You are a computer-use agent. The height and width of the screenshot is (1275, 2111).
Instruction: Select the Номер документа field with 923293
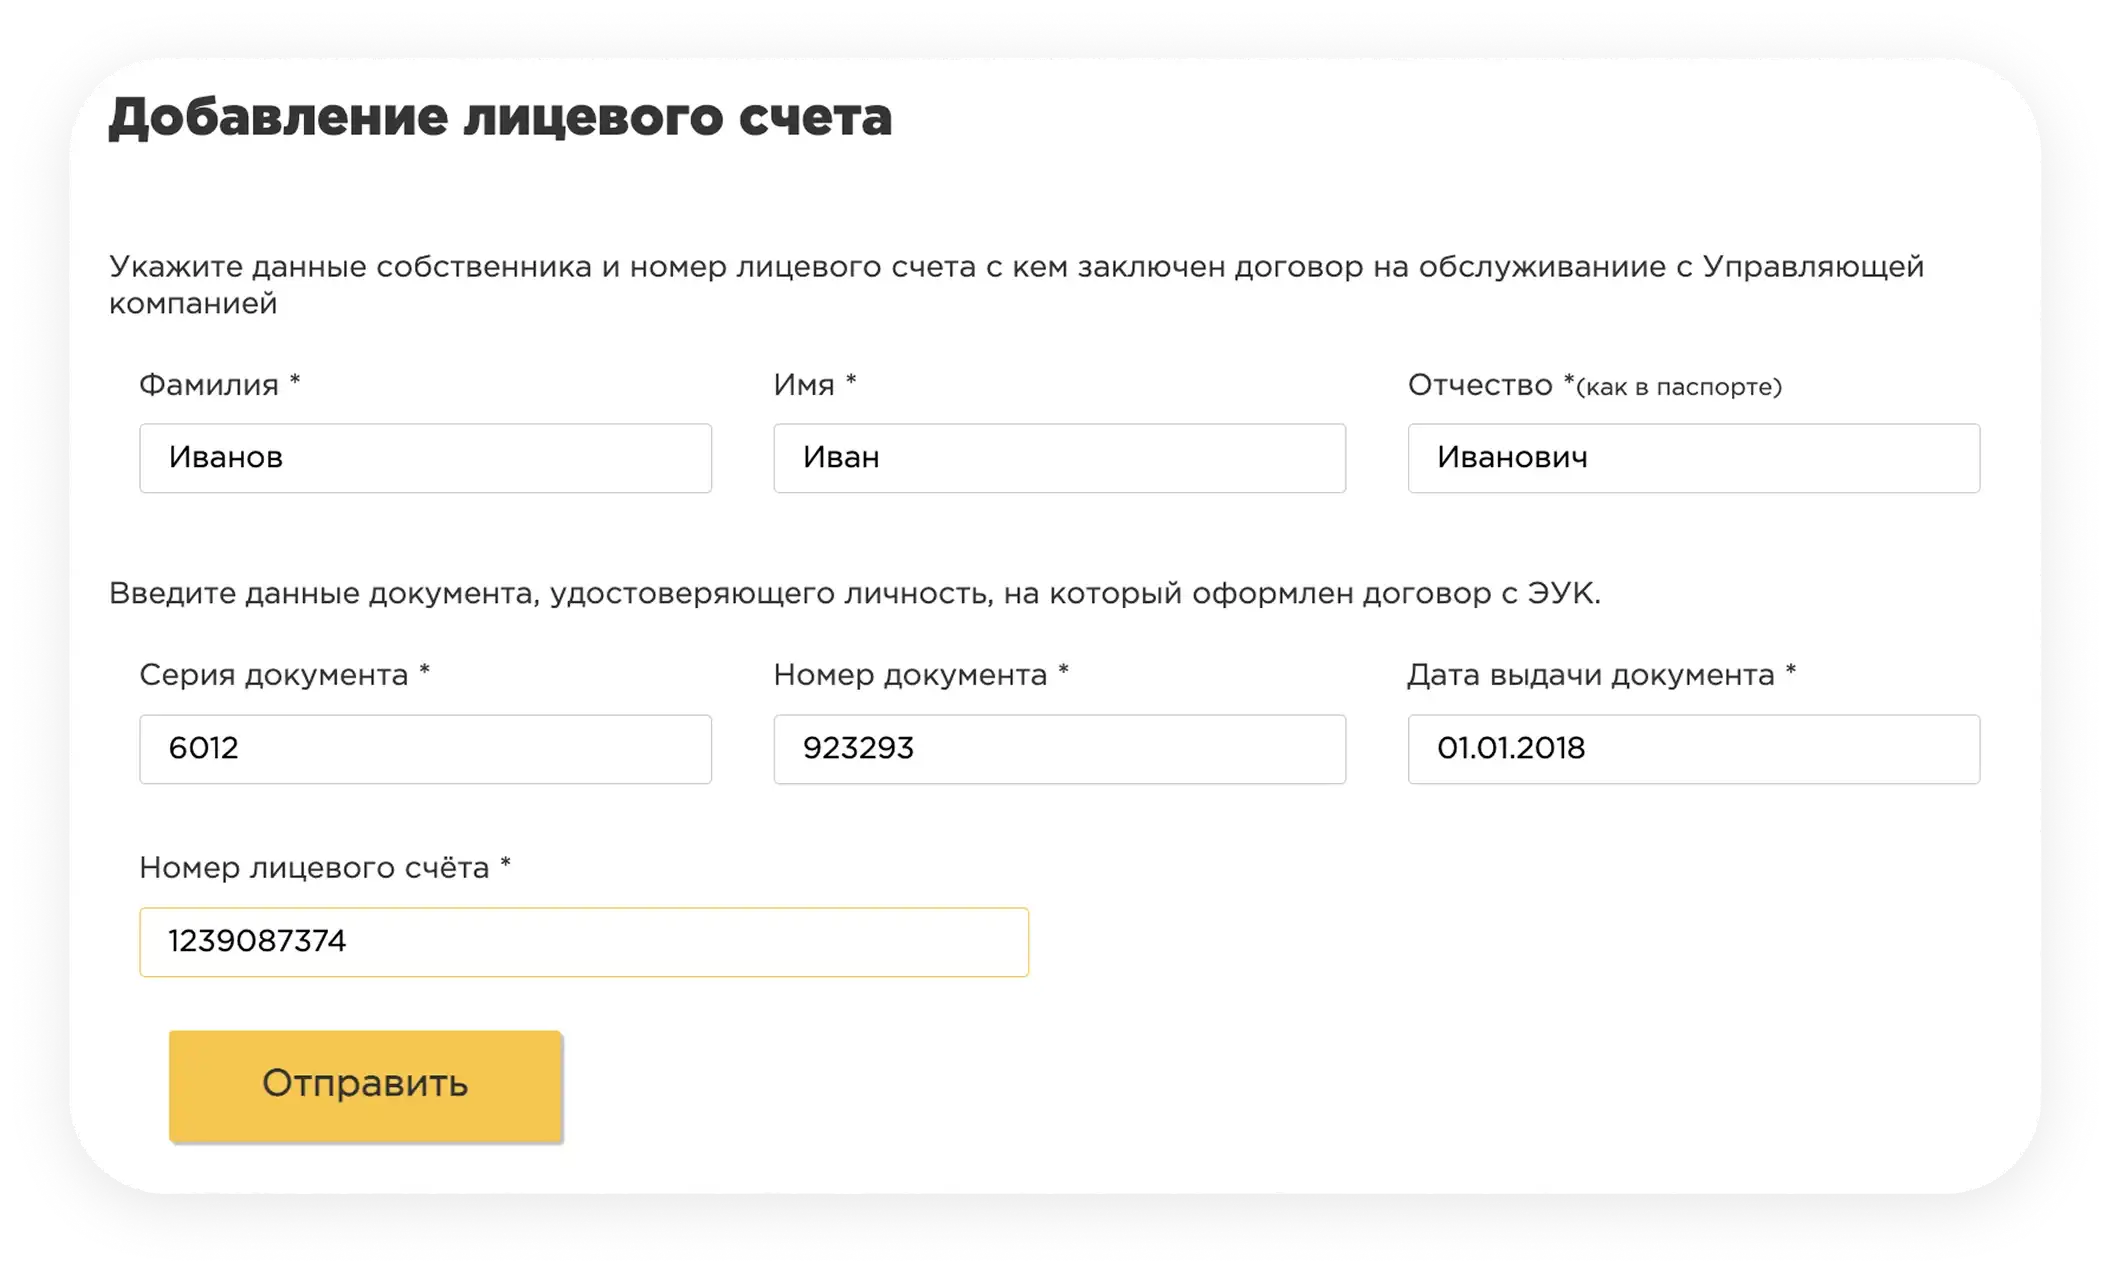[1060, 748]
